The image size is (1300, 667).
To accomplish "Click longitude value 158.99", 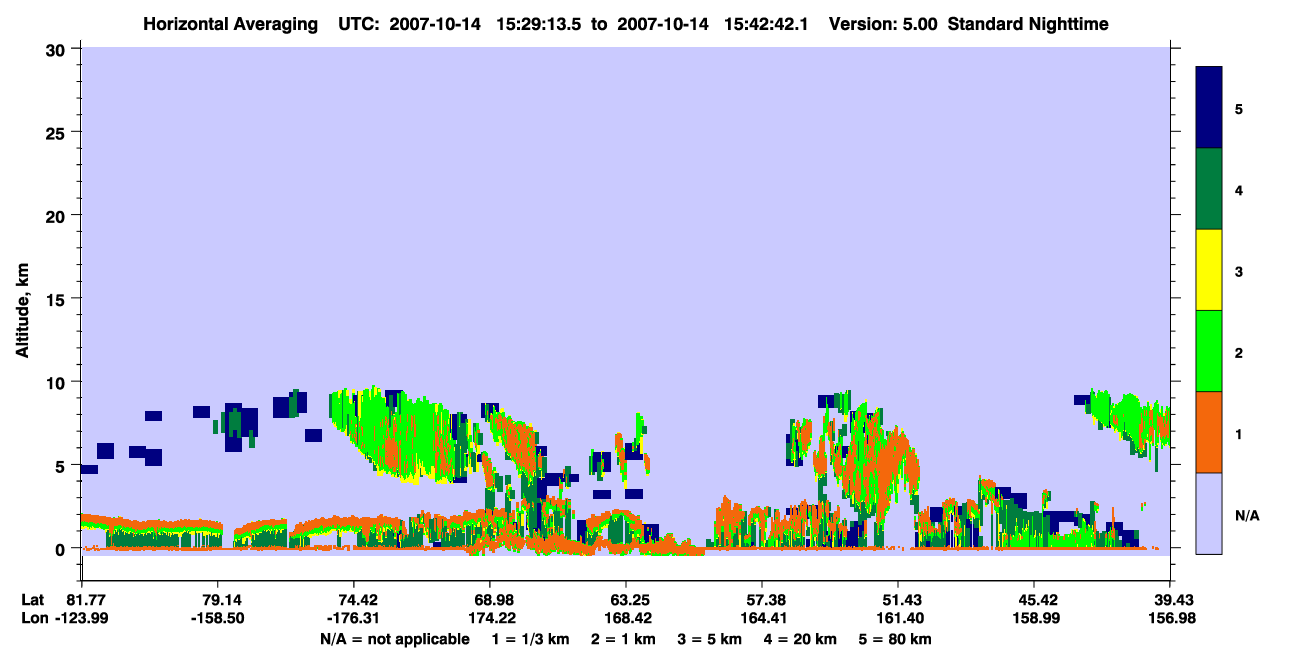I will [1034, 618].
